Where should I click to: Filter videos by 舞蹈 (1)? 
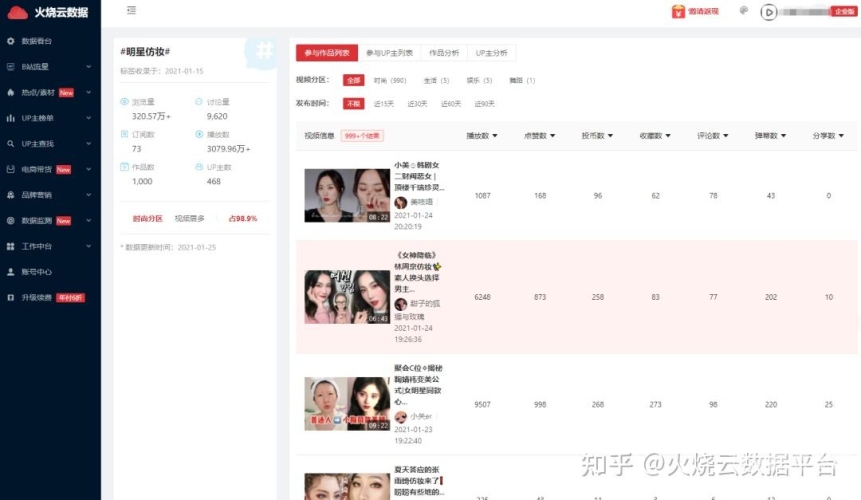coord(522,81)
